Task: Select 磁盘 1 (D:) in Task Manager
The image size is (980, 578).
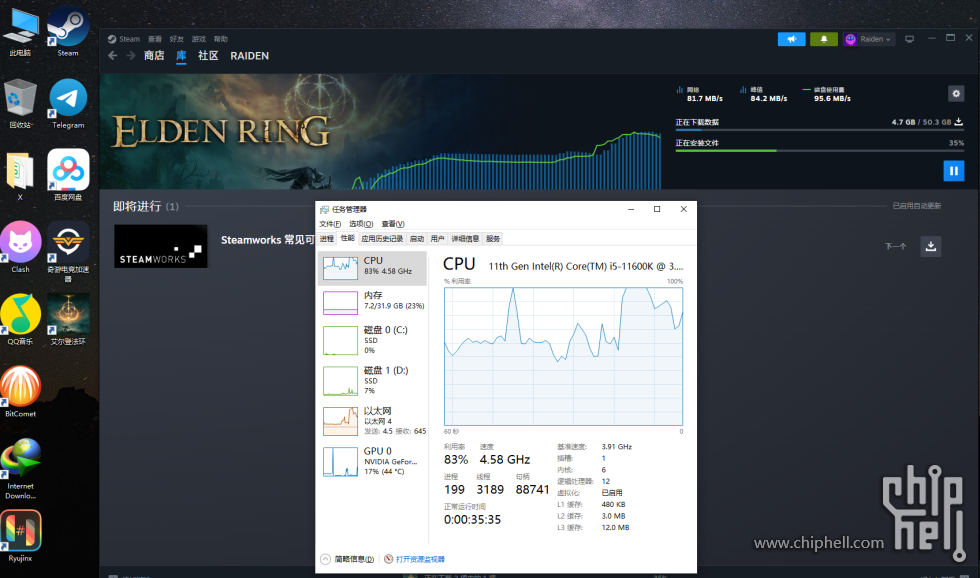Action: tap(372, 381)
